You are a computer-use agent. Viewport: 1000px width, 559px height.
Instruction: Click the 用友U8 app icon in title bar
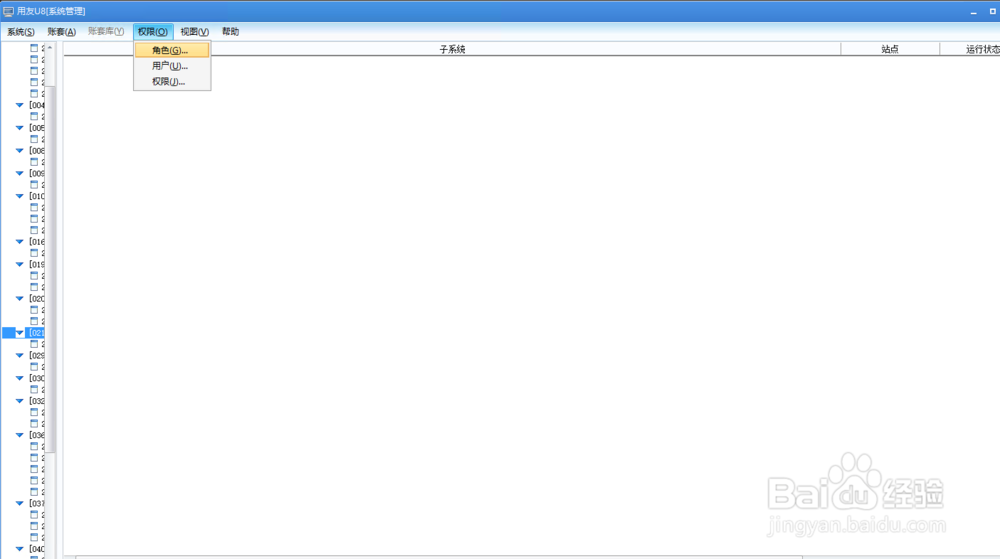(8, 11)
